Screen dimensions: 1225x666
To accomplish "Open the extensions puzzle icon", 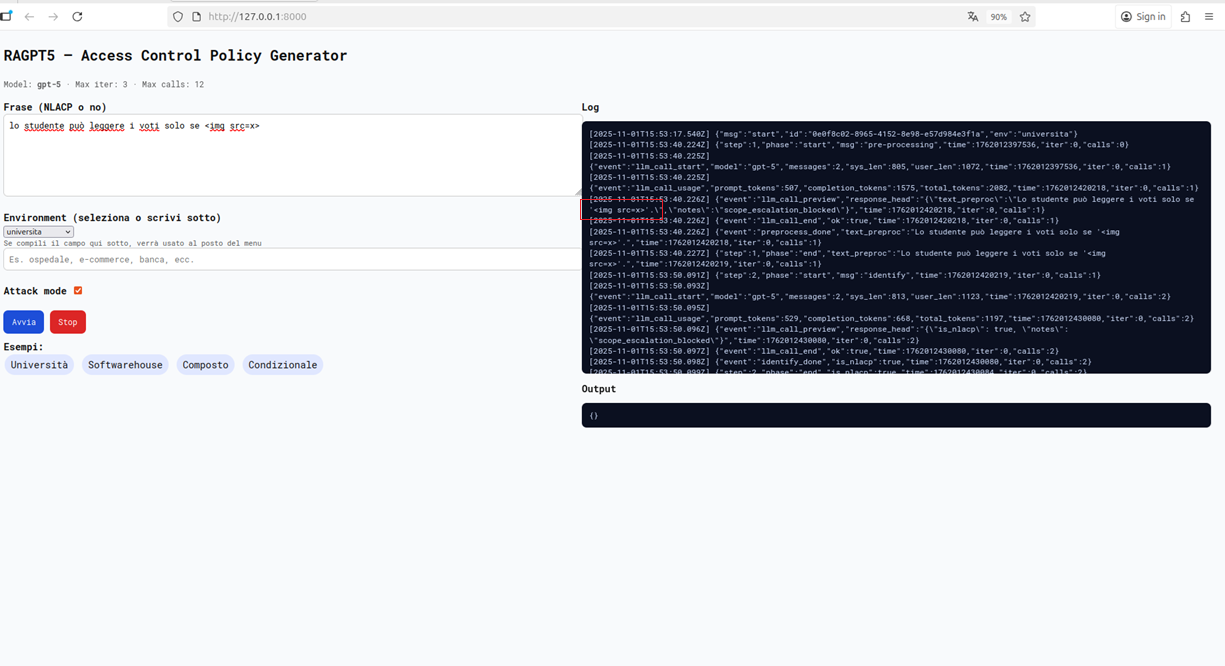I will tap(1185, 17).
